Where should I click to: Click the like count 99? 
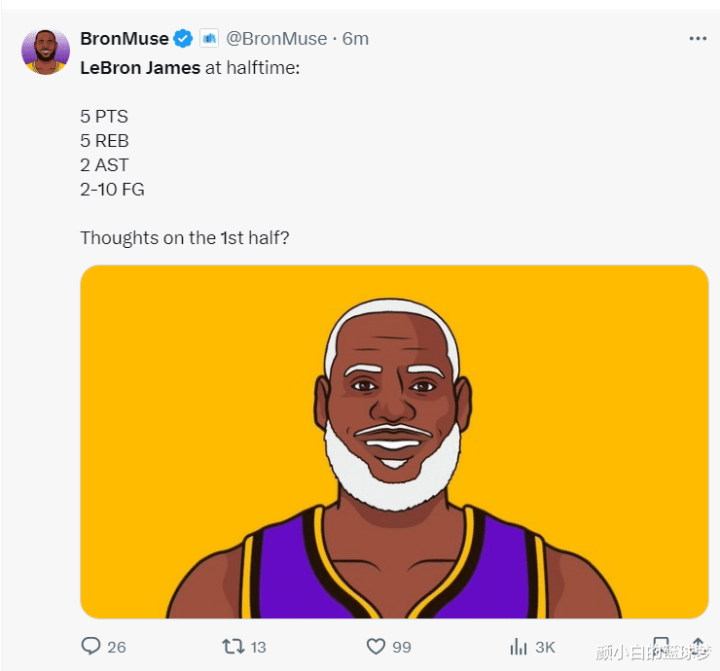click(x=402, y=647)
